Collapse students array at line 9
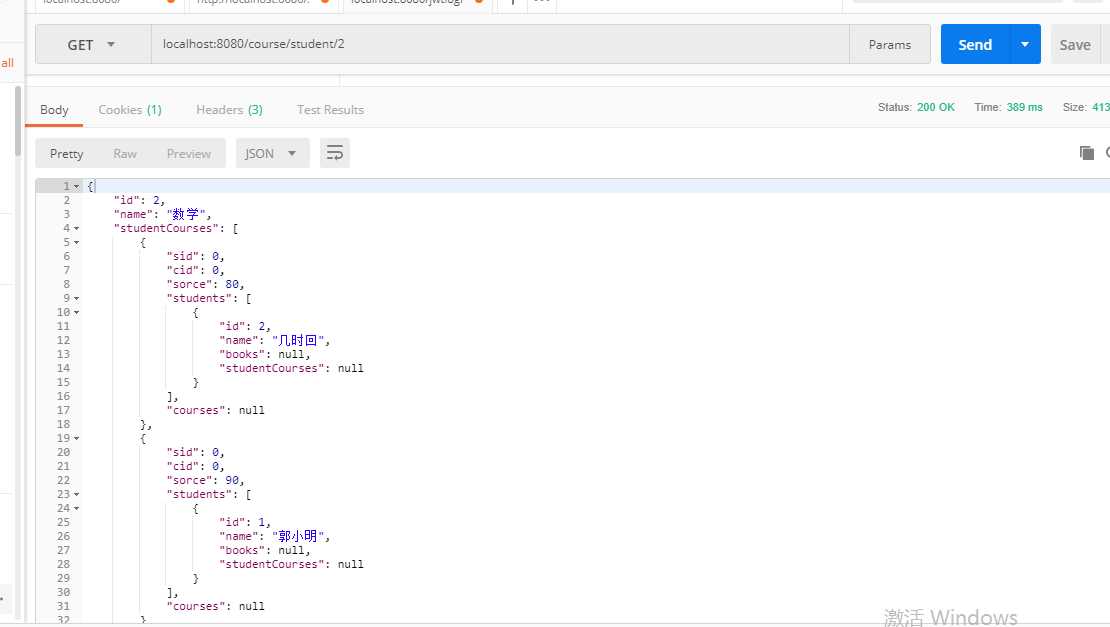 tap(76, 299)
